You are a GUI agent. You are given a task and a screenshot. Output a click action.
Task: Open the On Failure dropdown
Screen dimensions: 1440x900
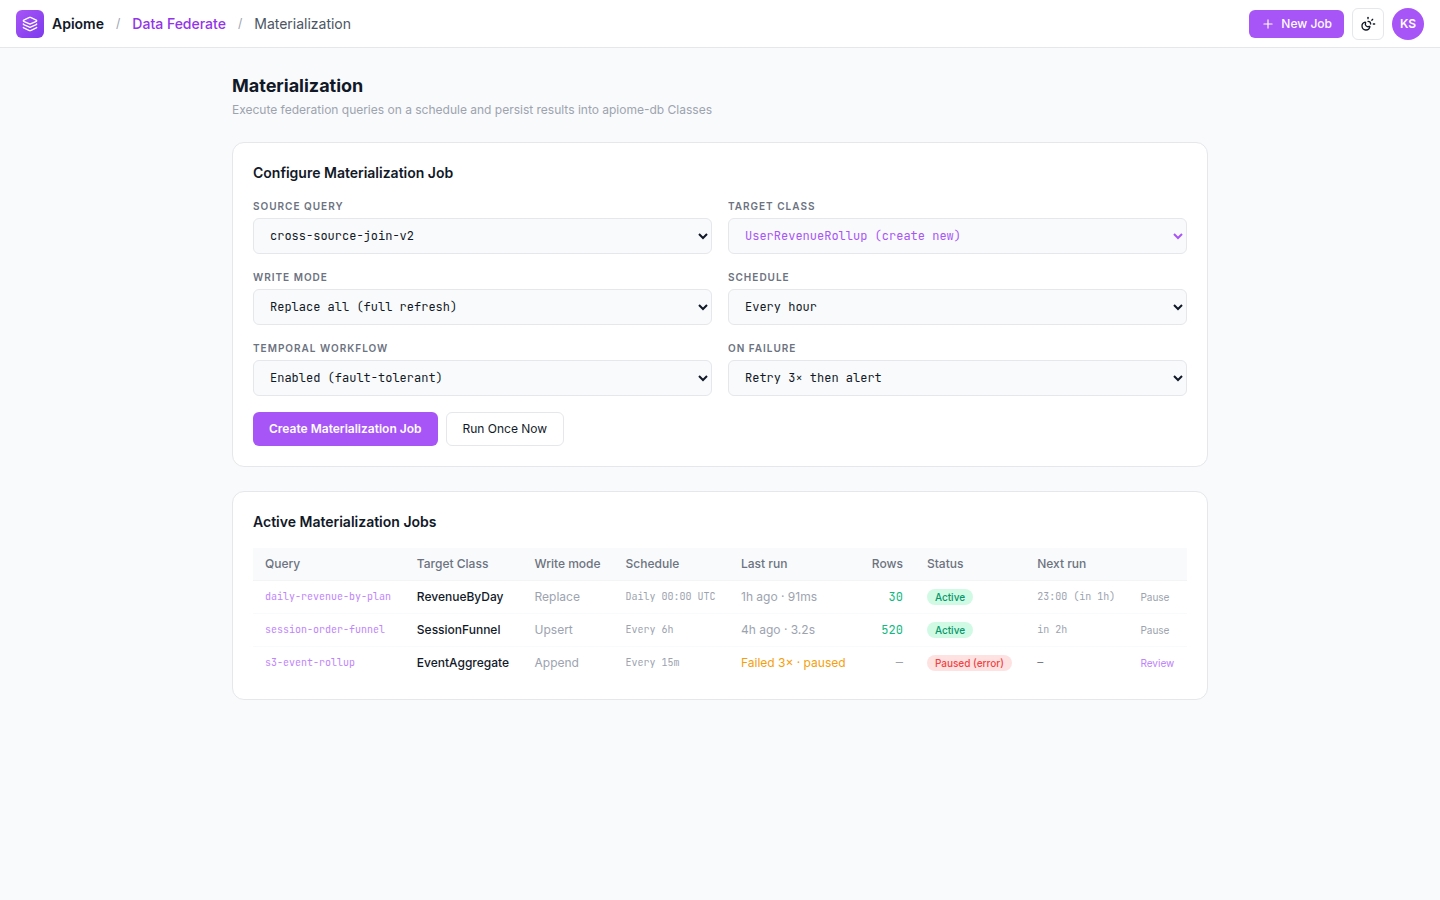point(957,378)
